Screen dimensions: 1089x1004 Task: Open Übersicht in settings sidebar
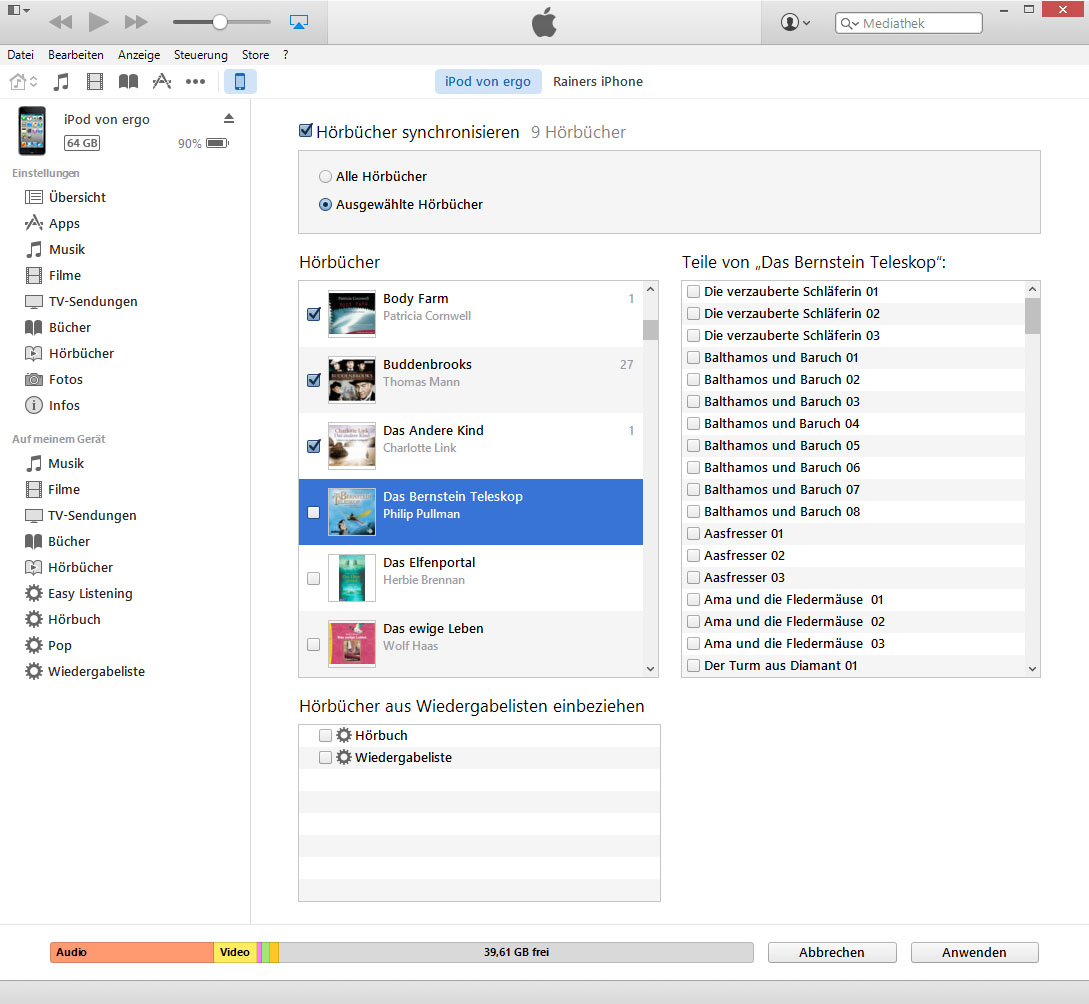65,197
